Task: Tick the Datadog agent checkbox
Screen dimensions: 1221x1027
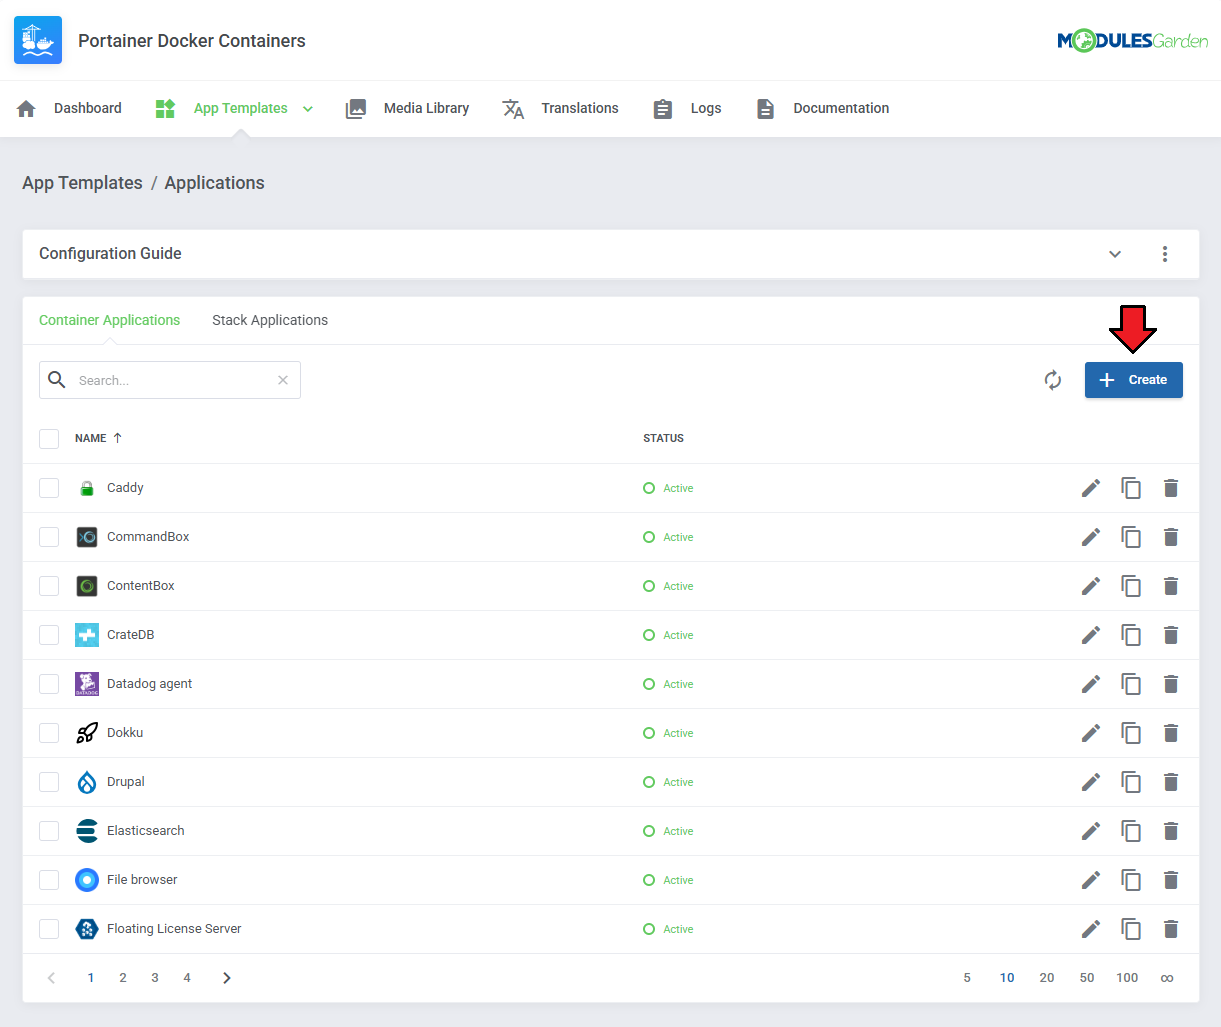Action: coord(49,684)
